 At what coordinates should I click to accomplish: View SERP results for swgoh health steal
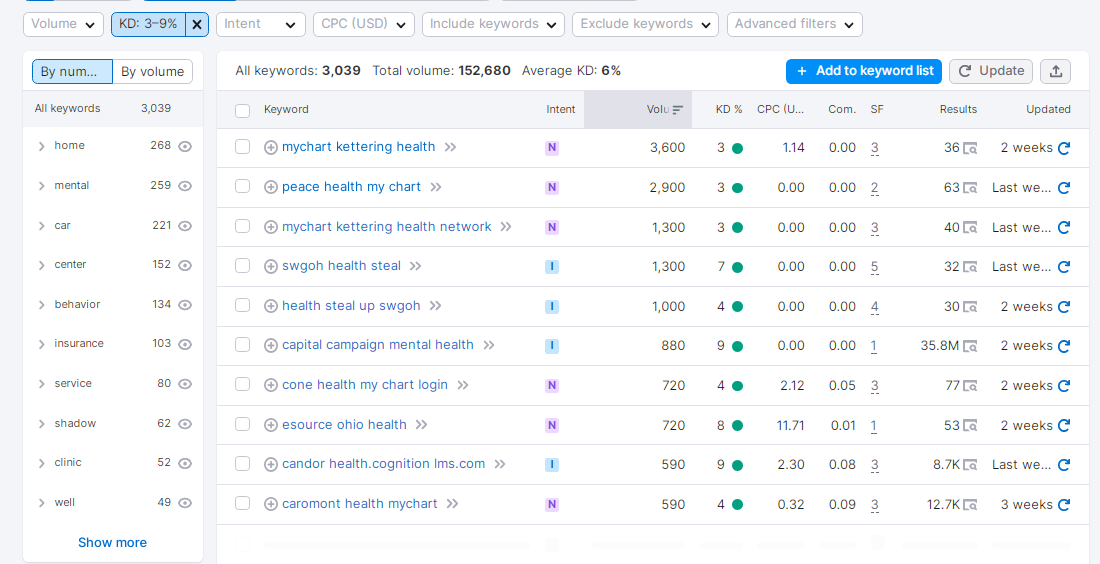pyautogui.click(x=969, y=267)
